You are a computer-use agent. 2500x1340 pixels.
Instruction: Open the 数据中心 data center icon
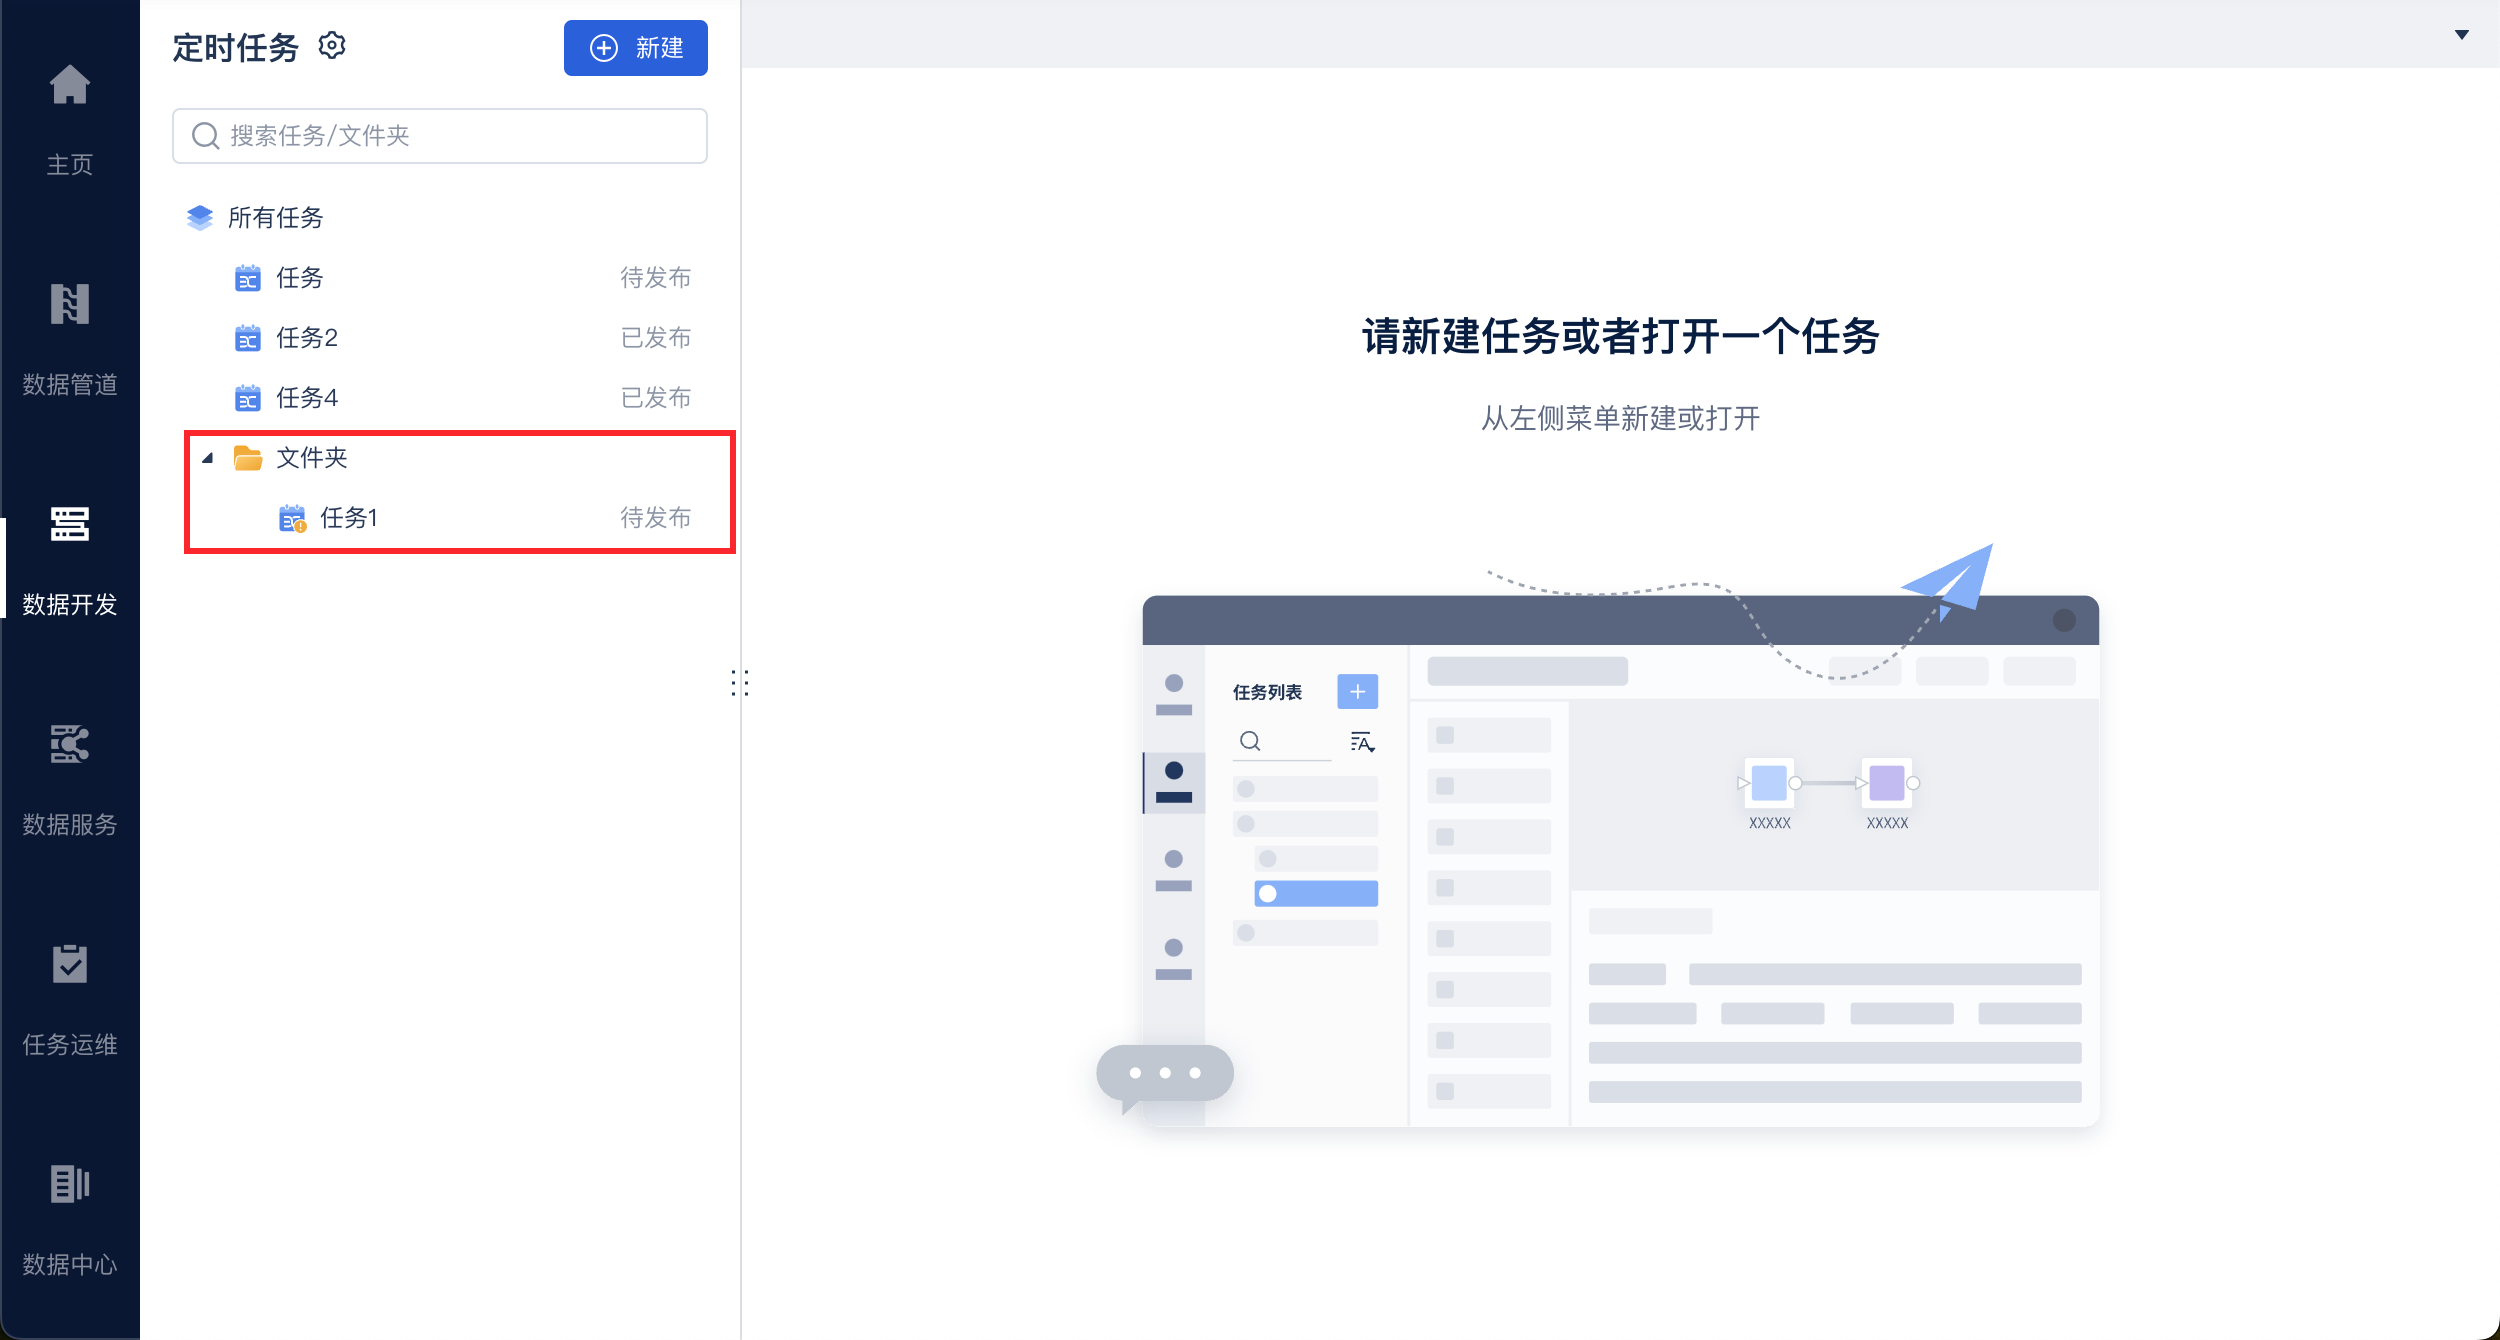point(69,1184)
